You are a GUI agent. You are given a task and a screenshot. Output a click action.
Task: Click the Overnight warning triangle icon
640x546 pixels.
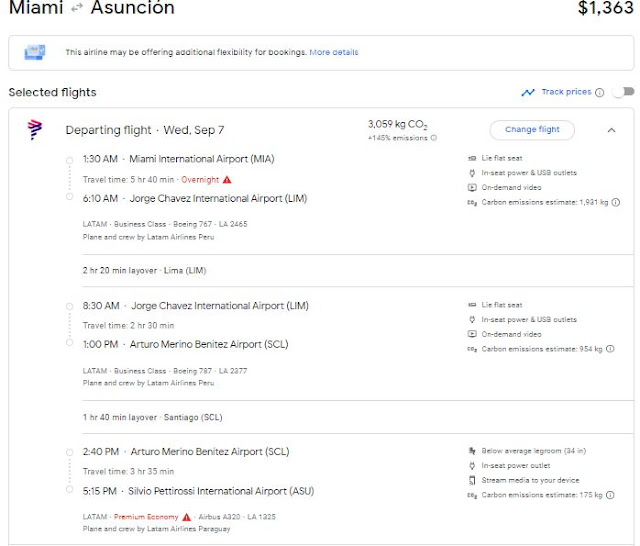coord(227,179)
